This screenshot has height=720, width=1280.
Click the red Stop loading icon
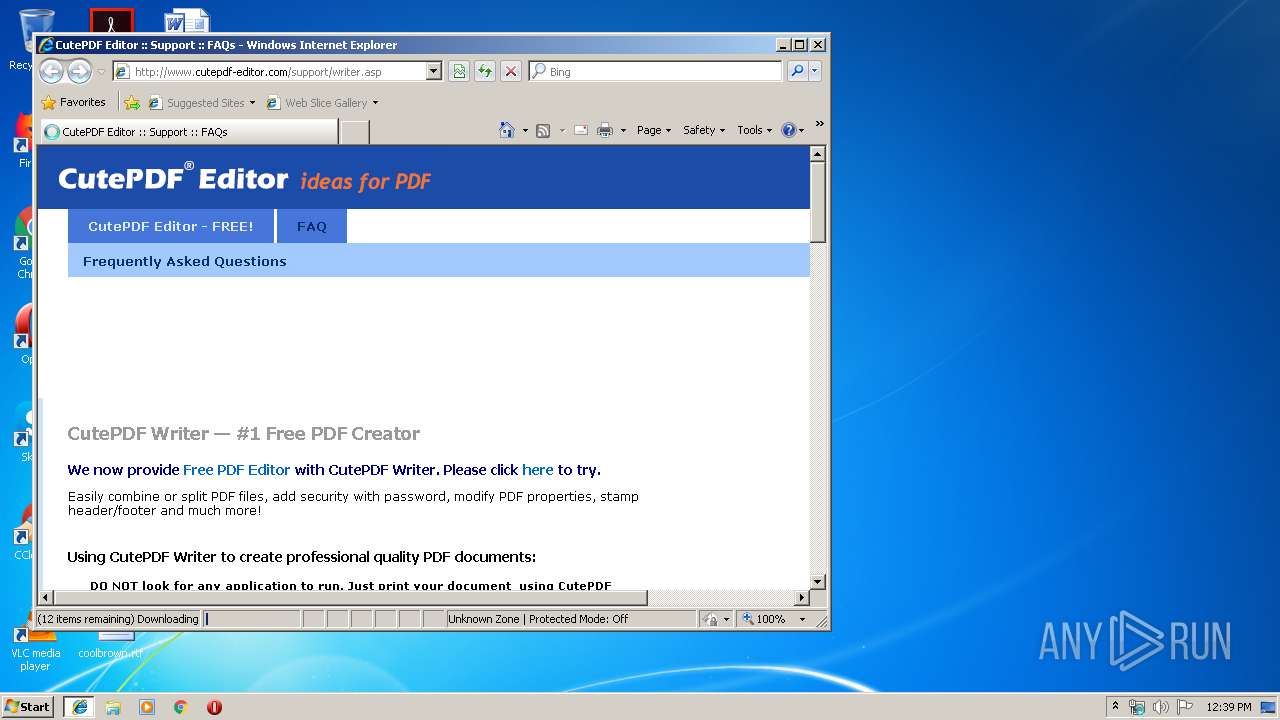pyautogui.click(x=511, y=71)
